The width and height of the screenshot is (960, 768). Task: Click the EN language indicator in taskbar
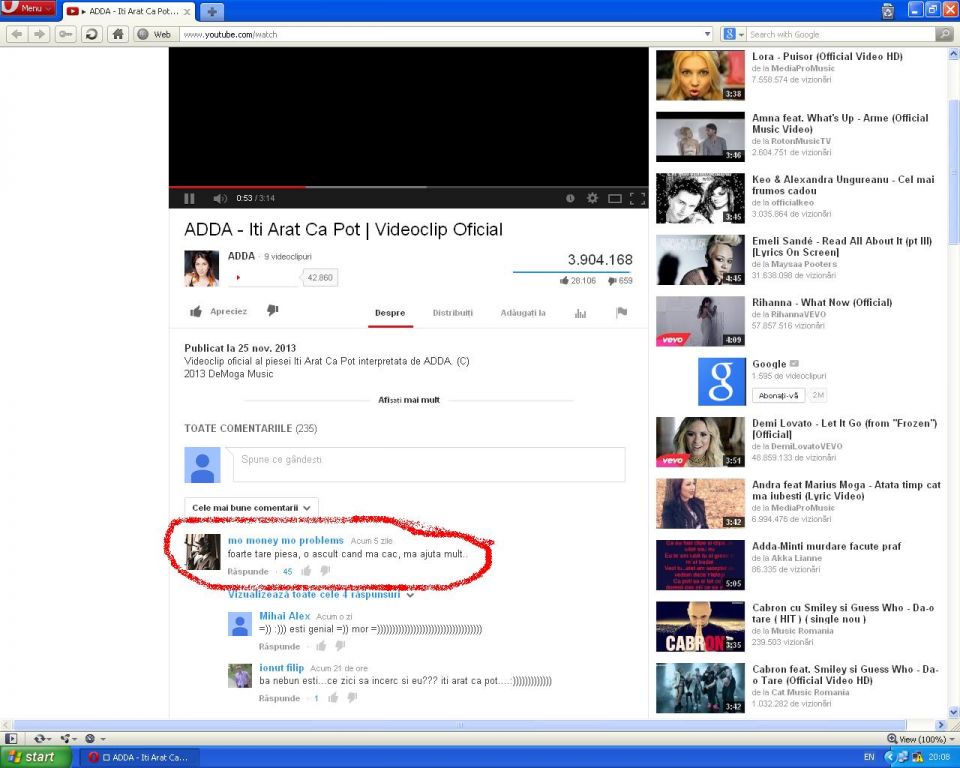[869, 758]
